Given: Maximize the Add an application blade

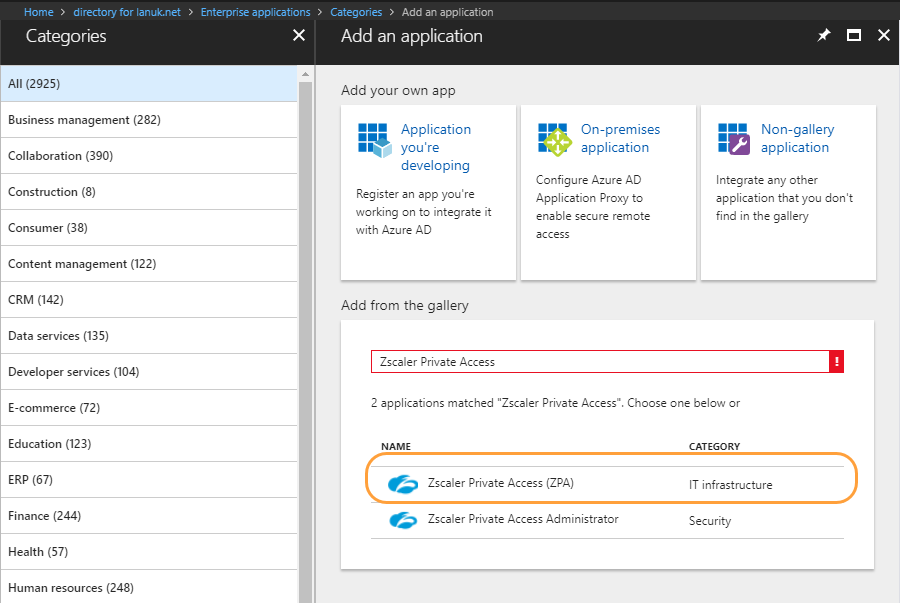Looking at the screenshot, I should pos(854,36).
